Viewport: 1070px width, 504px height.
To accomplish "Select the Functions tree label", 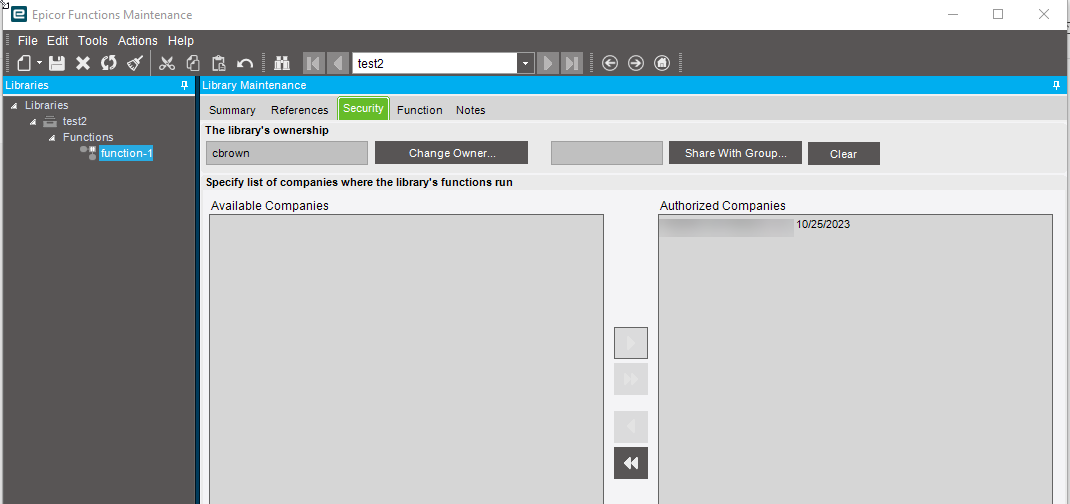I will [x=88, y=137].
